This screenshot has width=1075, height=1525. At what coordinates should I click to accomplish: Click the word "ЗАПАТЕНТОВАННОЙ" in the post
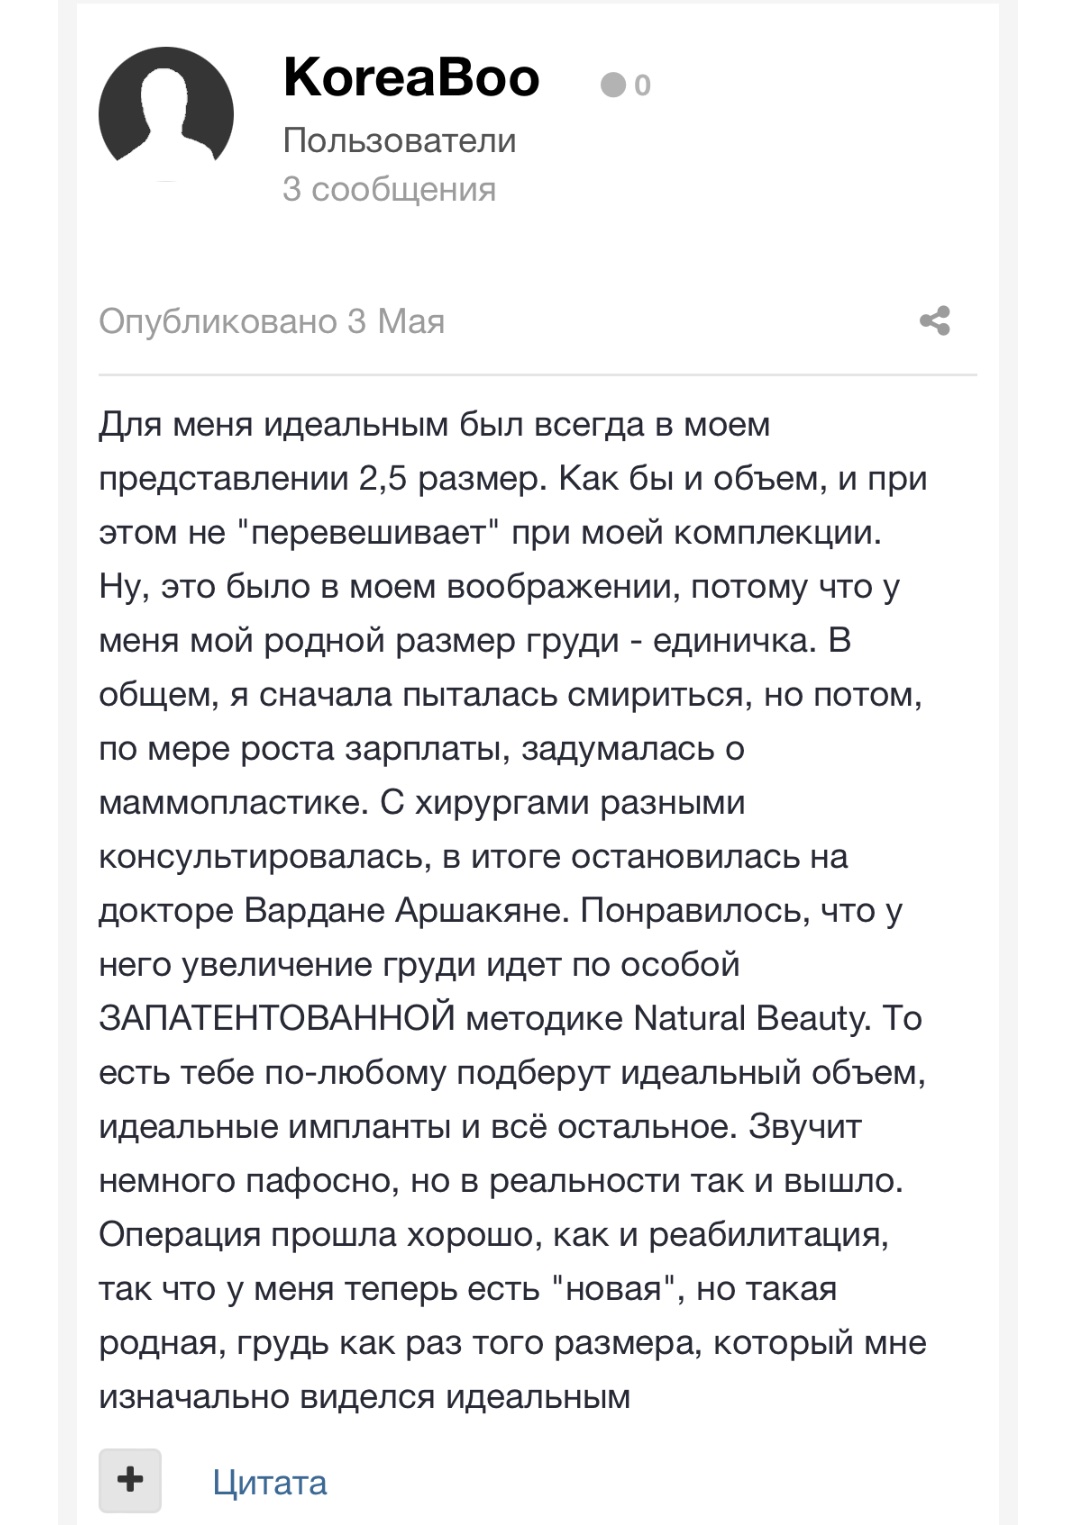tap(277, 1018)
